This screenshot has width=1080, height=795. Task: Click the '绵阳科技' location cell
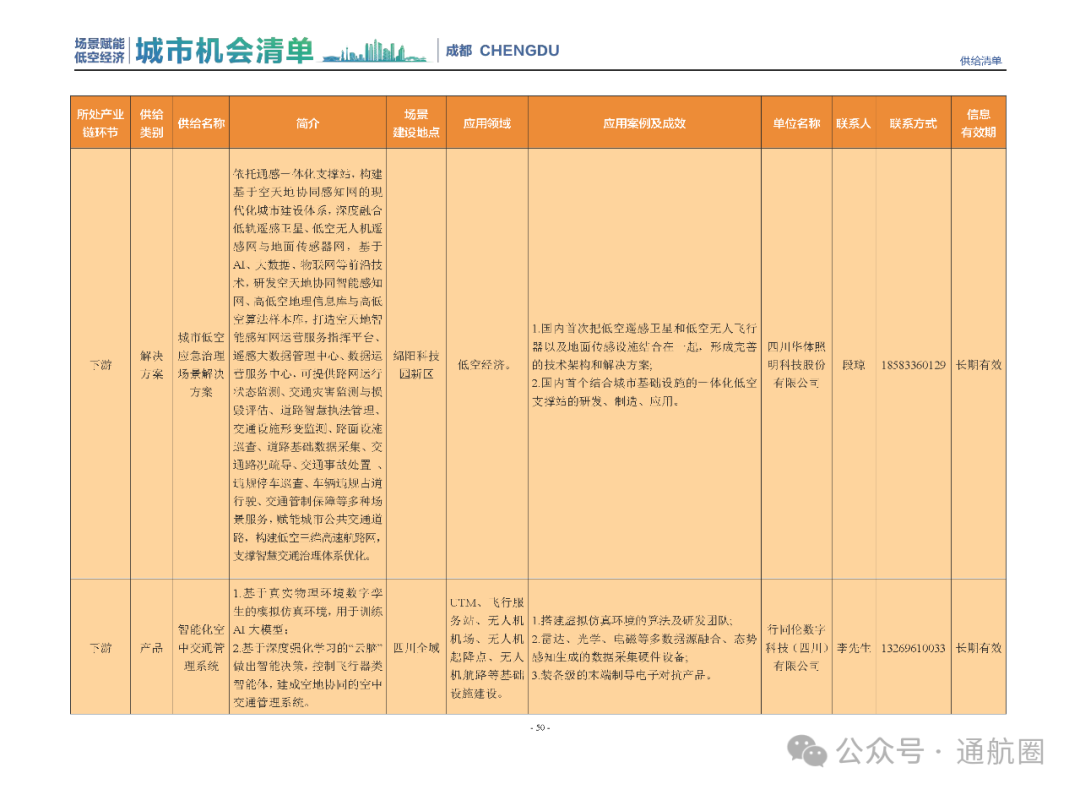416,364
